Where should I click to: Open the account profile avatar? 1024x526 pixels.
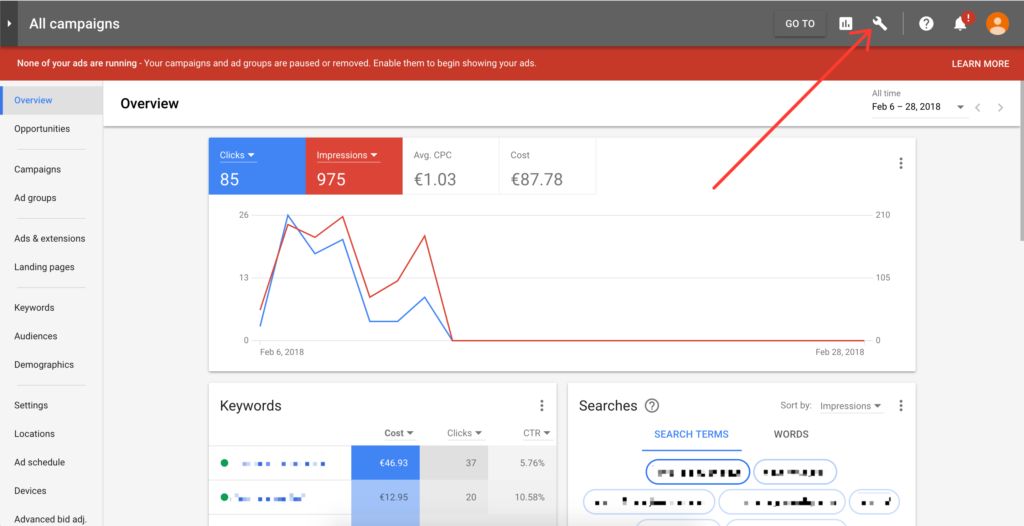(x=997, y=24)
